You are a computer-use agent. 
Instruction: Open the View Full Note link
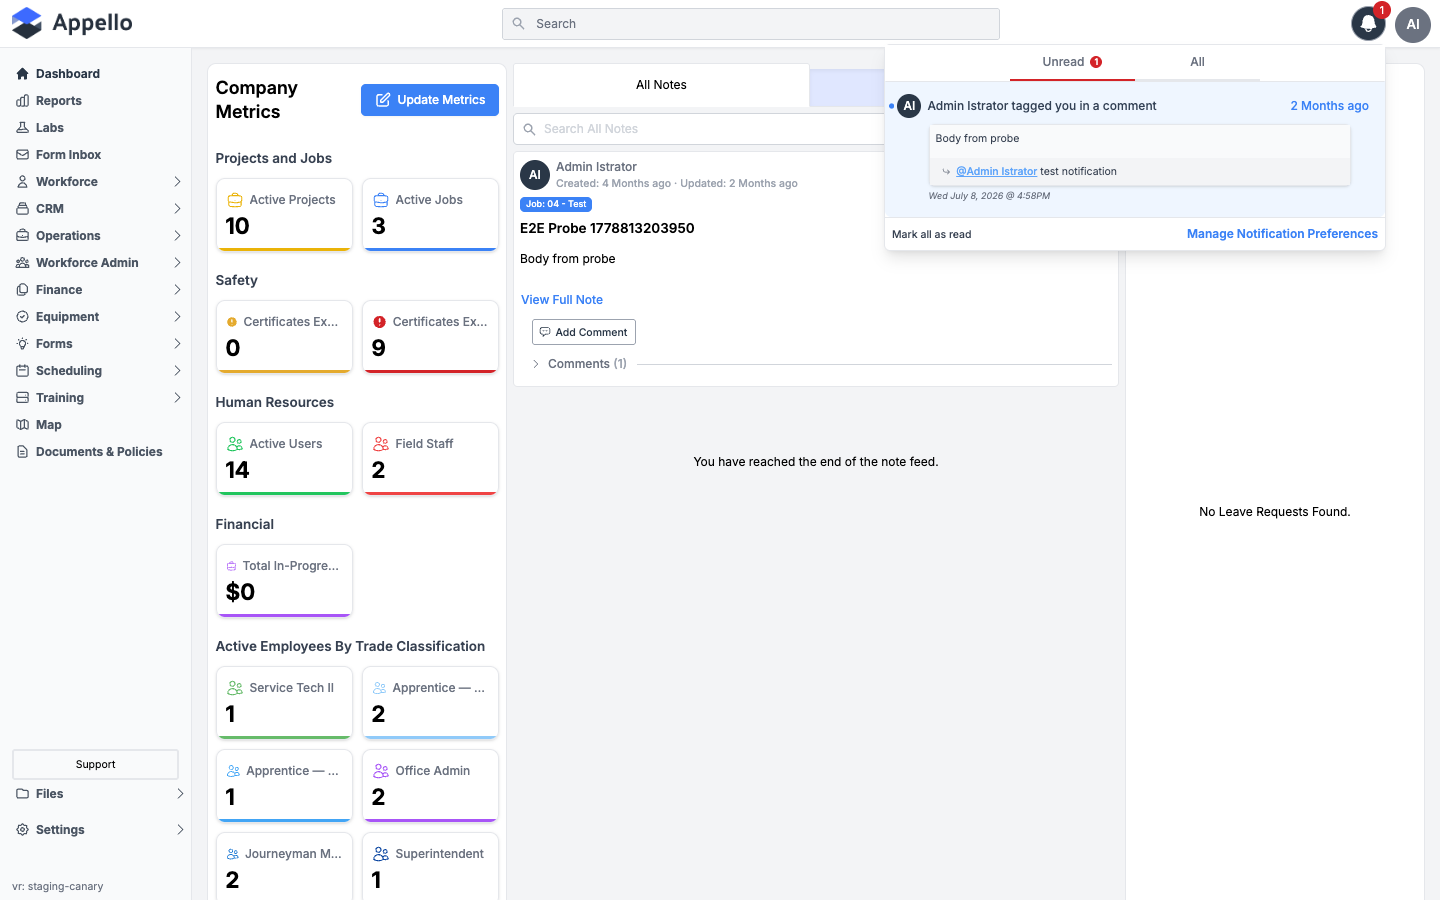[562, 300]
